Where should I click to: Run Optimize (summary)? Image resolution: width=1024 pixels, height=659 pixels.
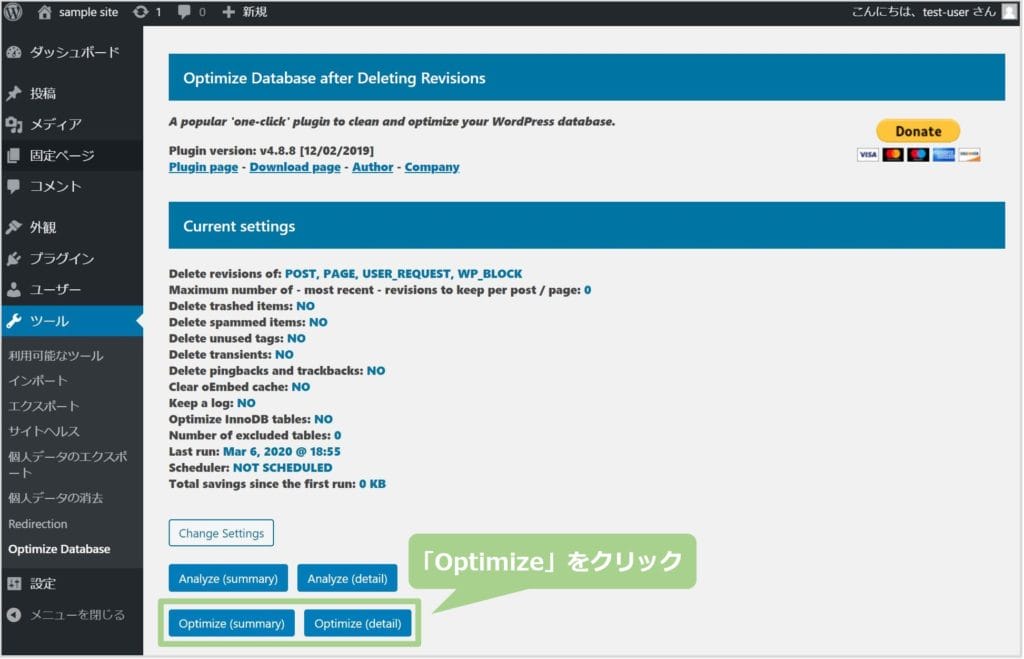point(230,622)
